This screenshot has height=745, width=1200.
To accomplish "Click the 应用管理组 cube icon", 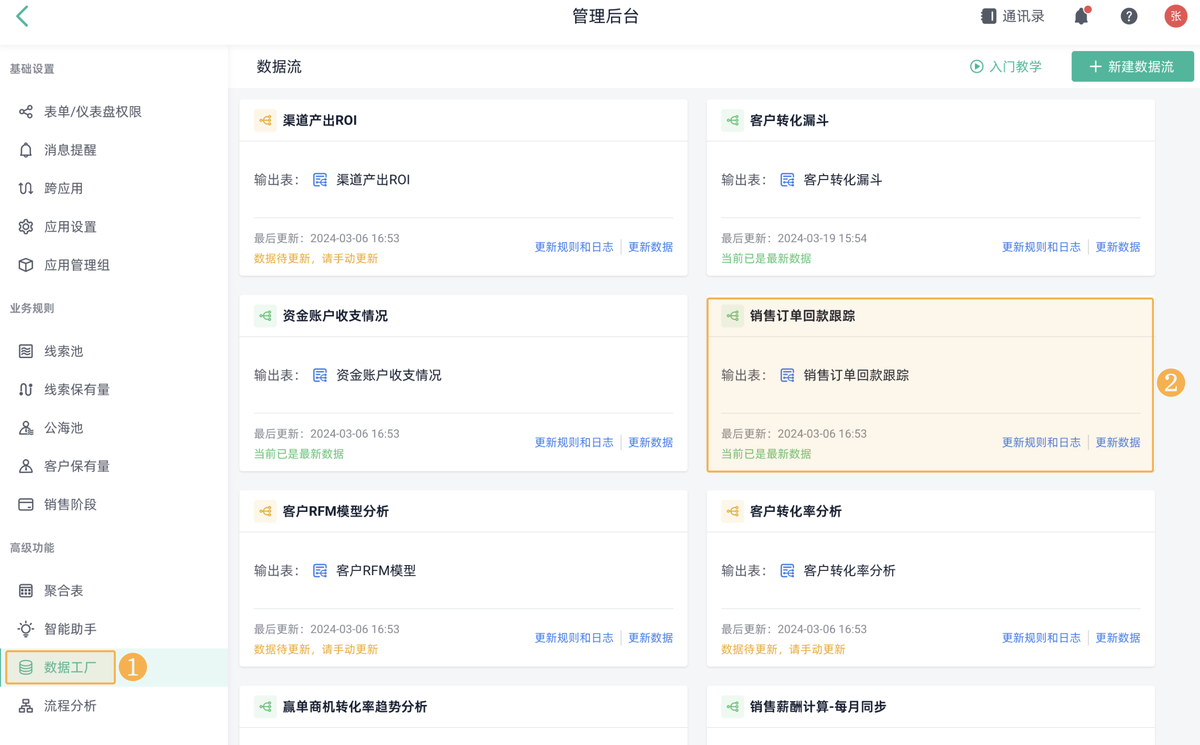I will tap(26, 265).
